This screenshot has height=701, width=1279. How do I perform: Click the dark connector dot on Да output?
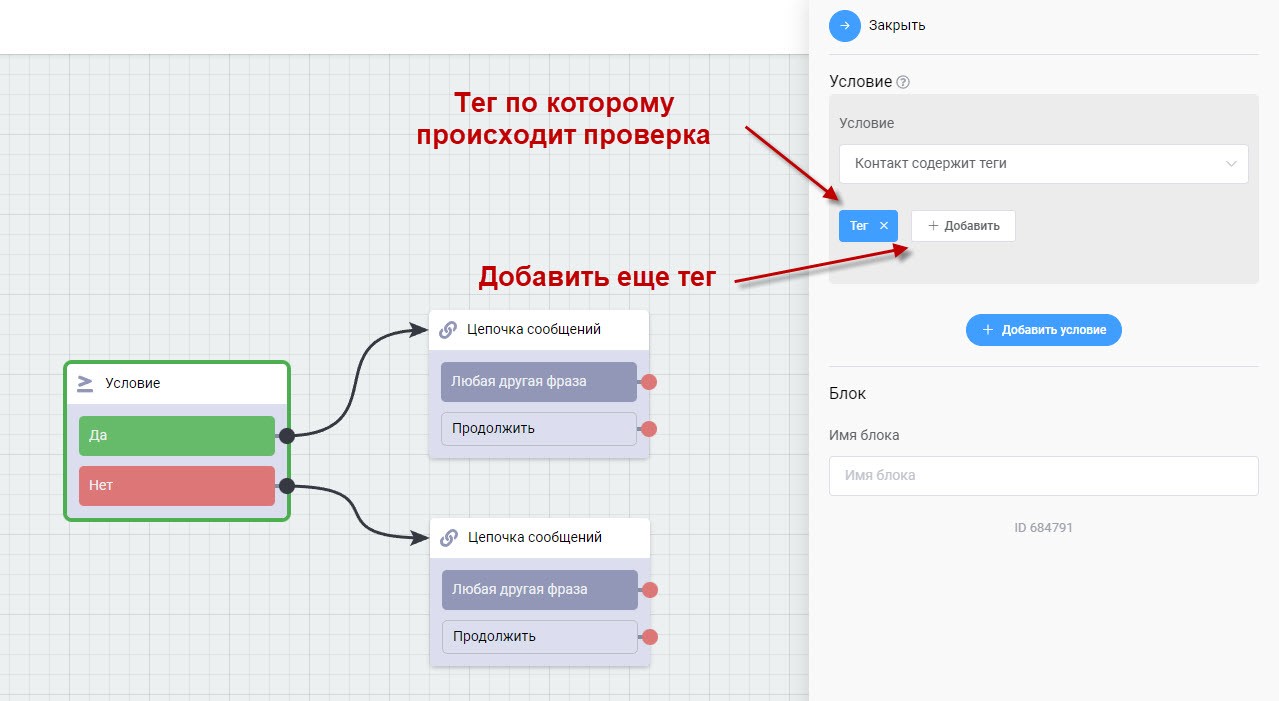point(286,436)
